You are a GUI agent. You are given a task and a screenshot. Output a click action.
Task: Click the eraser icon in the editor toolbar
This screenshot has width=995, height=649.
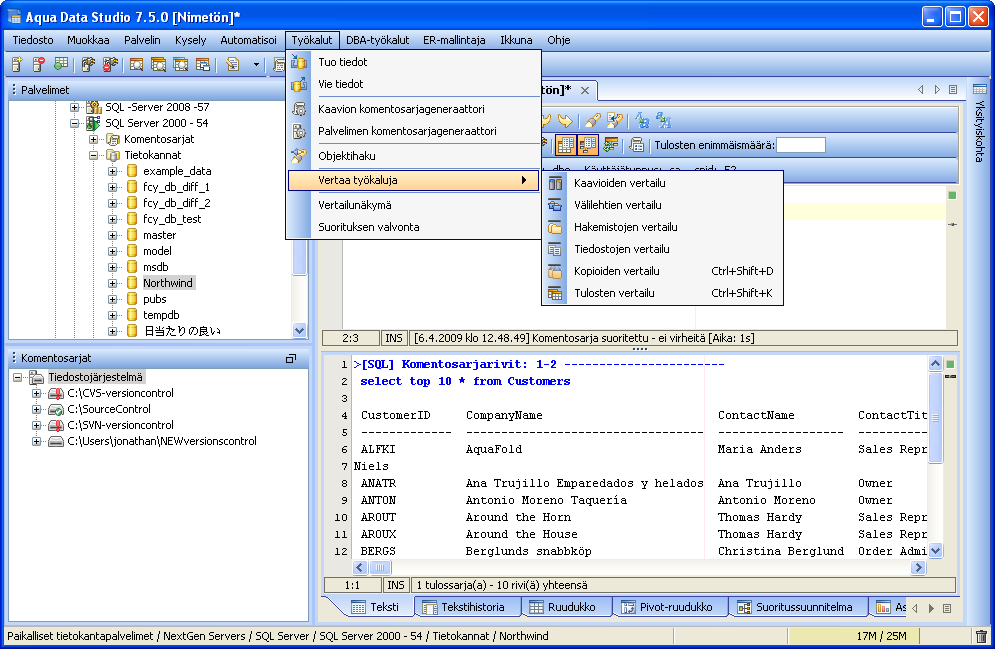593,121
